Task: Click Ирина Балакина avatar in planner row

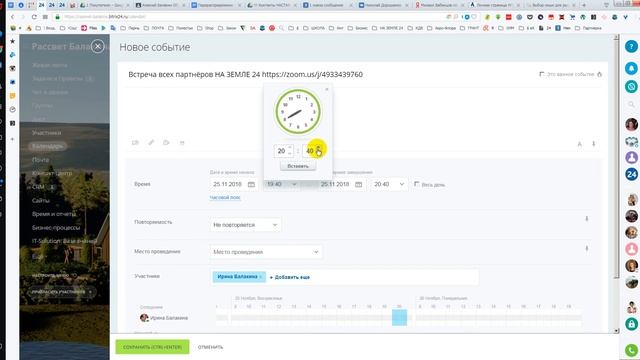Action: point(144,318)
